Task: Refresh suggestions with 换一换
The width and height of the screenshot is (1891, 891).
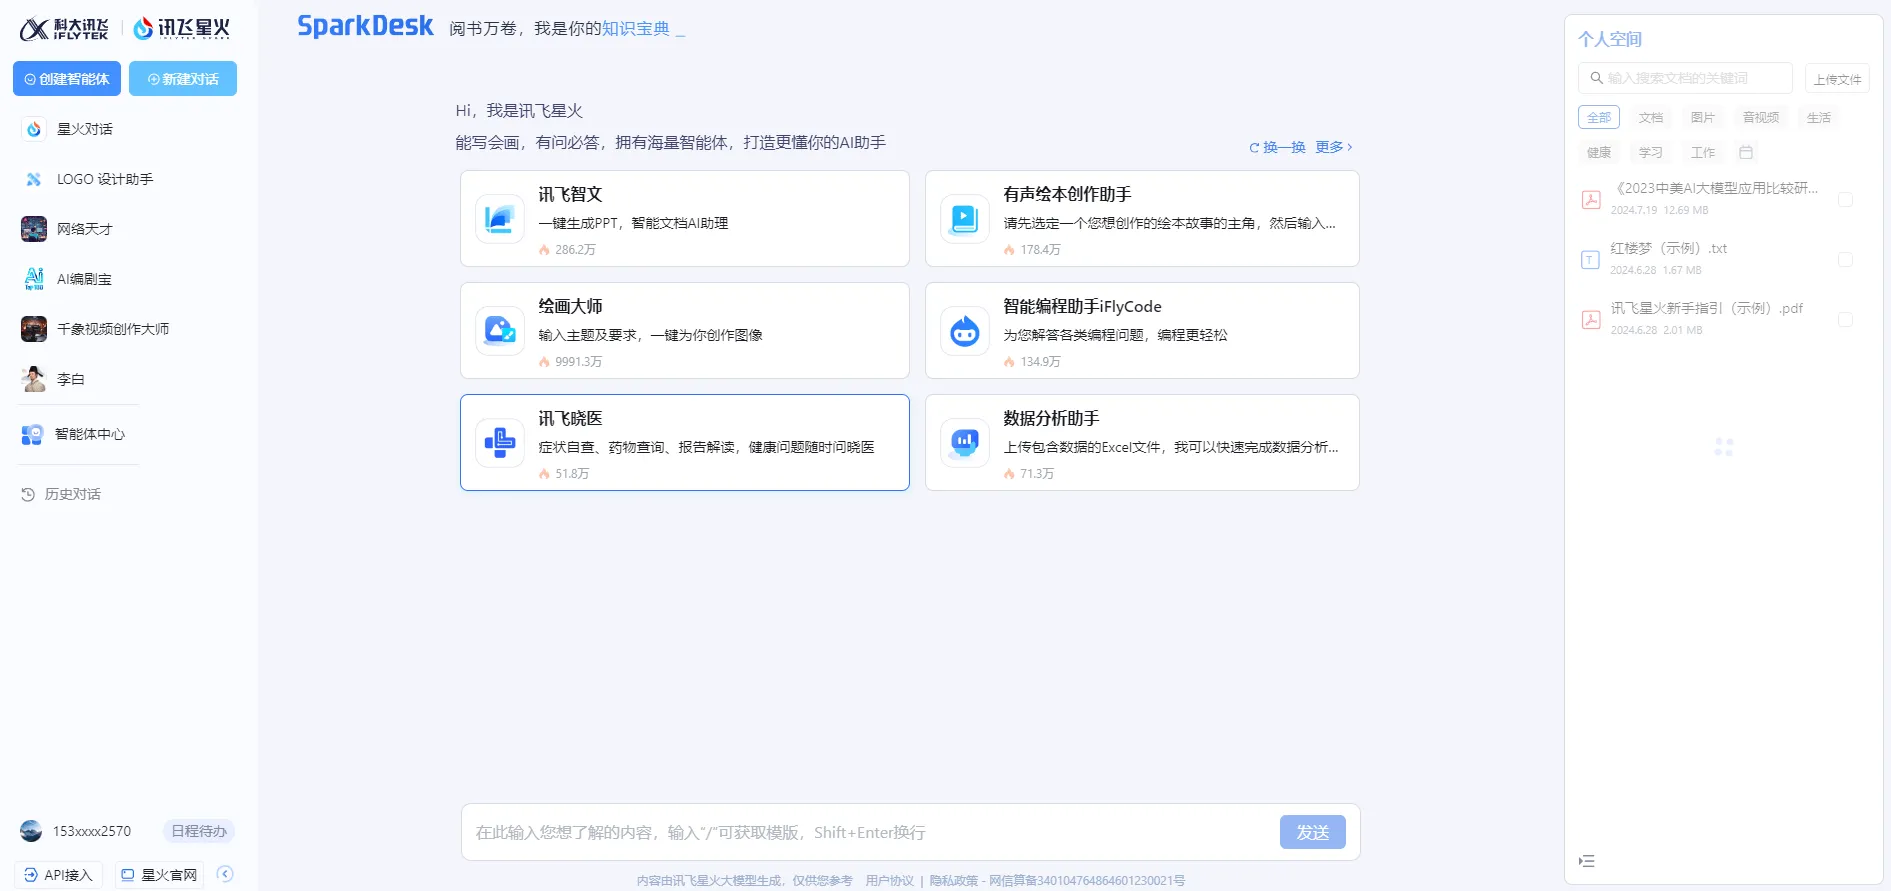Action: [1277, 147]
